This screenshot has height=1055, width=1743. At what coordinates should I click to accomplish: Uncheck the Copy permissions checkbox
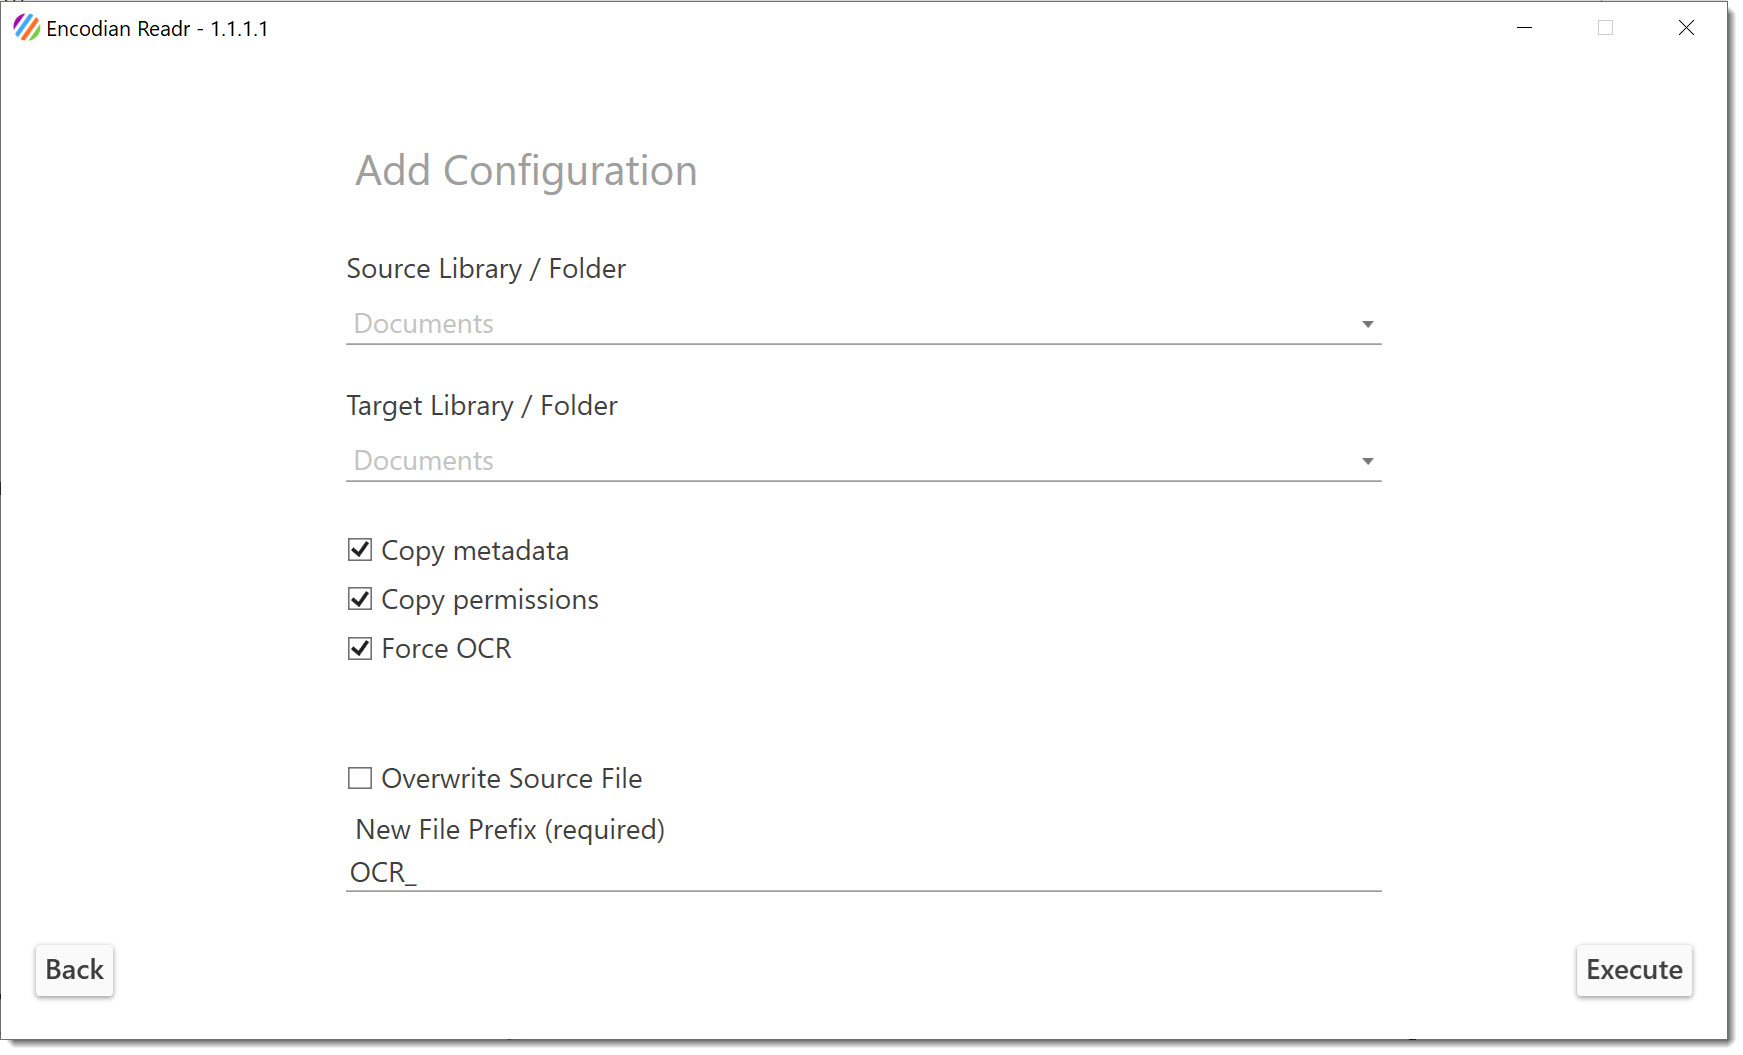[x=360, y=599]
